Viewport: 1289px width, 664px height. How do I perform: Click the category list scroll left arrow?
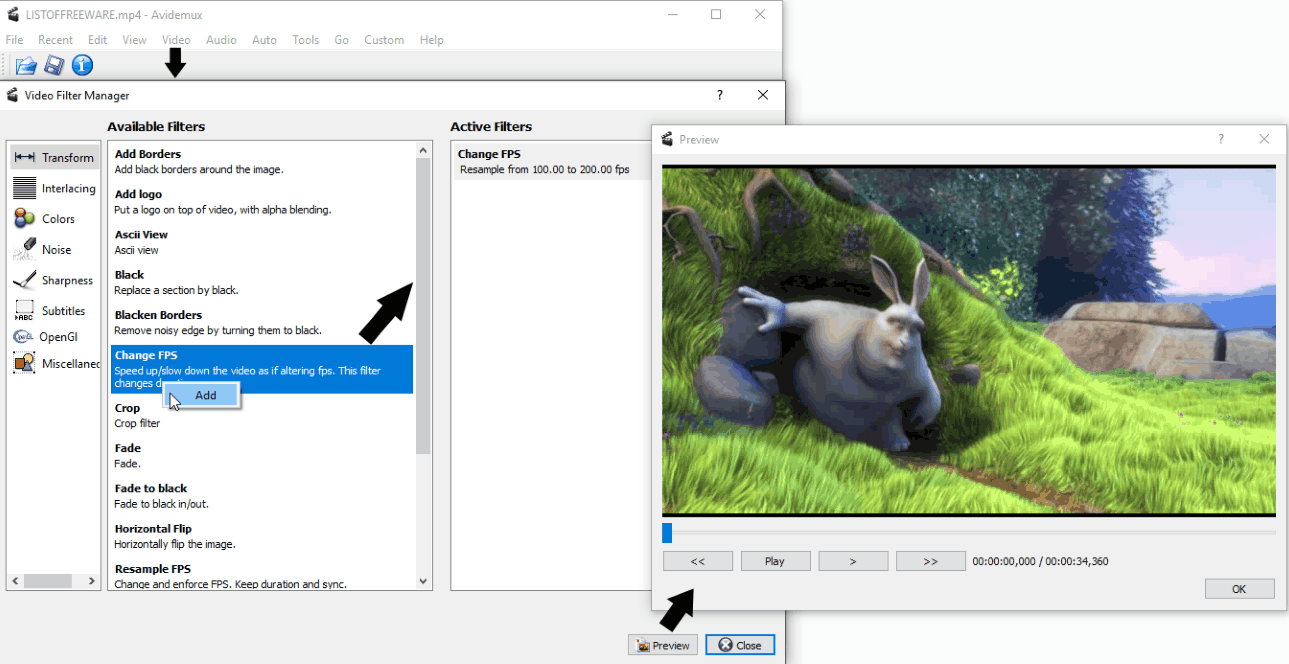[15, 581]
